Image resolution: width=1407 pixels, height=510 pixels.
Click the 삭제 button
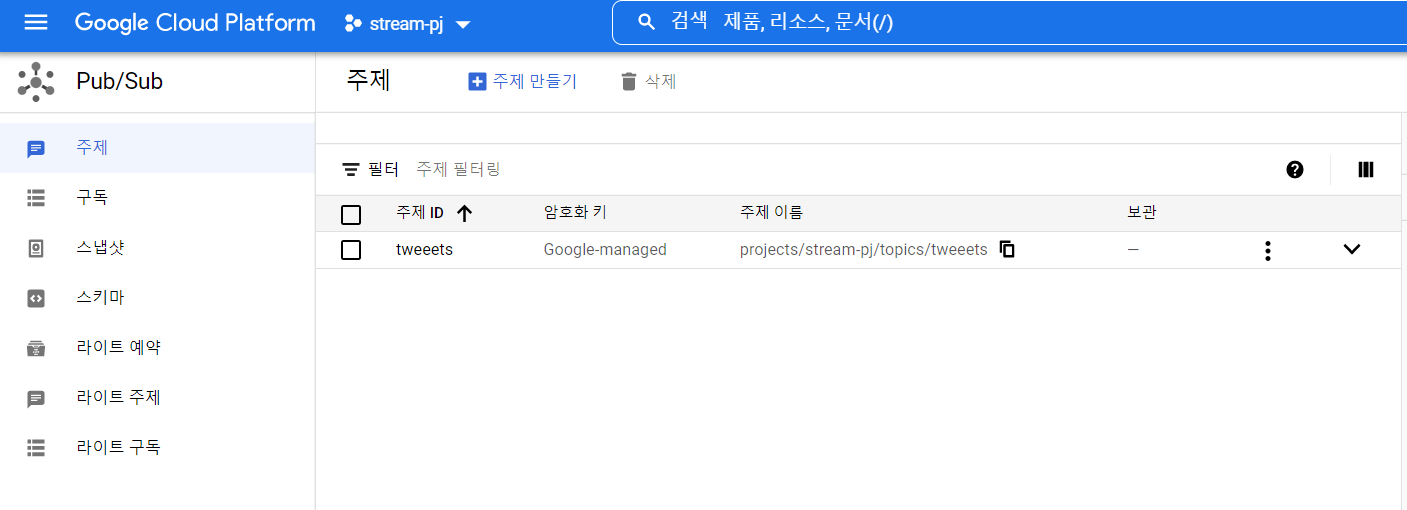[x=648, y=82]
